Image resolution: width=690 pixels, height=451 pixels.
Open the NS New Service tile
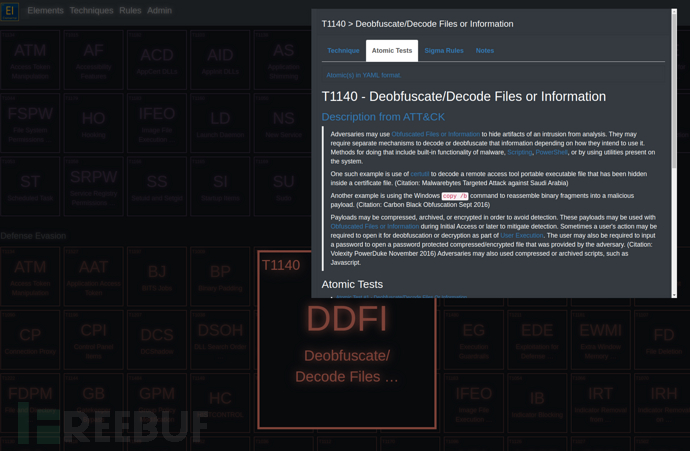(283, 123)
